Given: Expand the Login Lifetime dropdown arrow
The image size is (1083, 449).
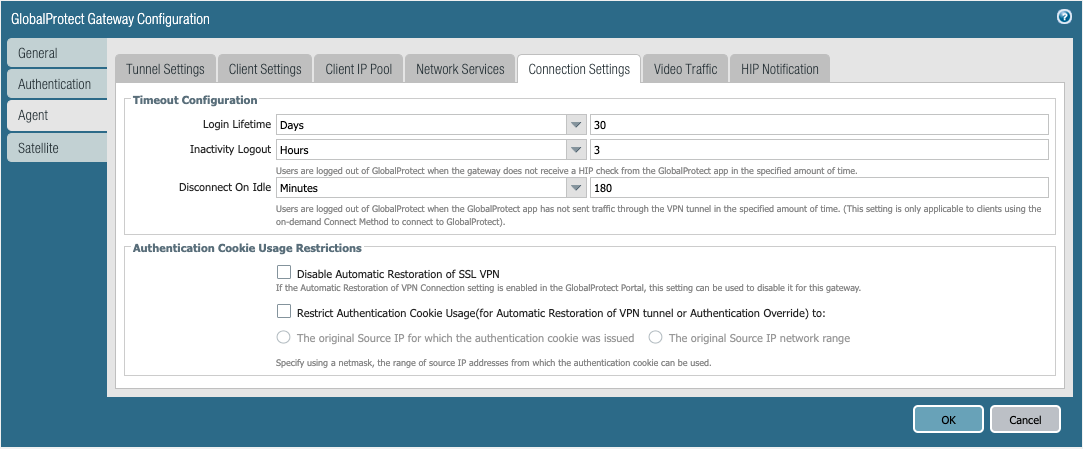Looking at the screenshot, I should coord(575,125).
